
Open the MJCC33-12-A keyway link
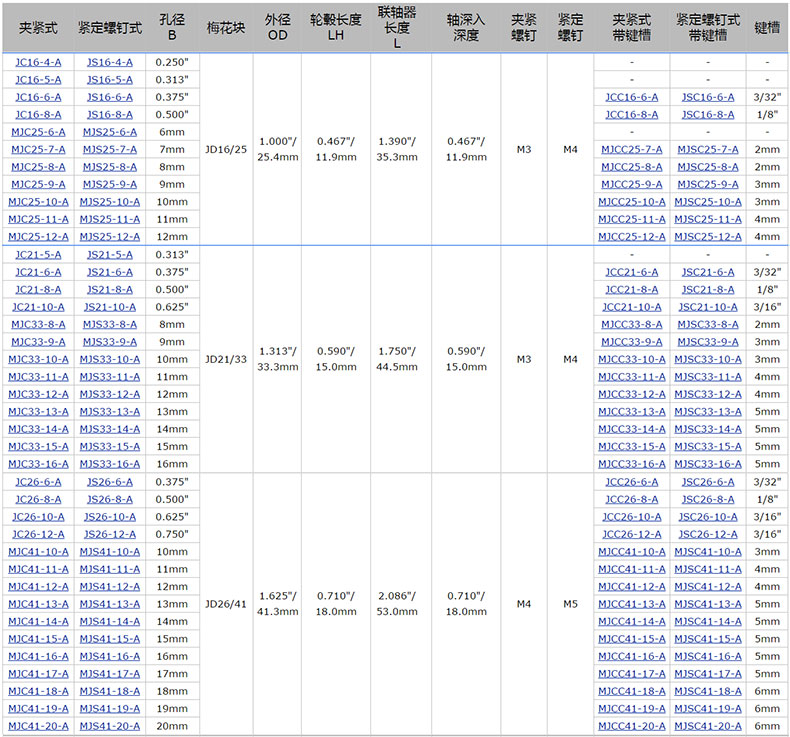click(x=631, y=394)
